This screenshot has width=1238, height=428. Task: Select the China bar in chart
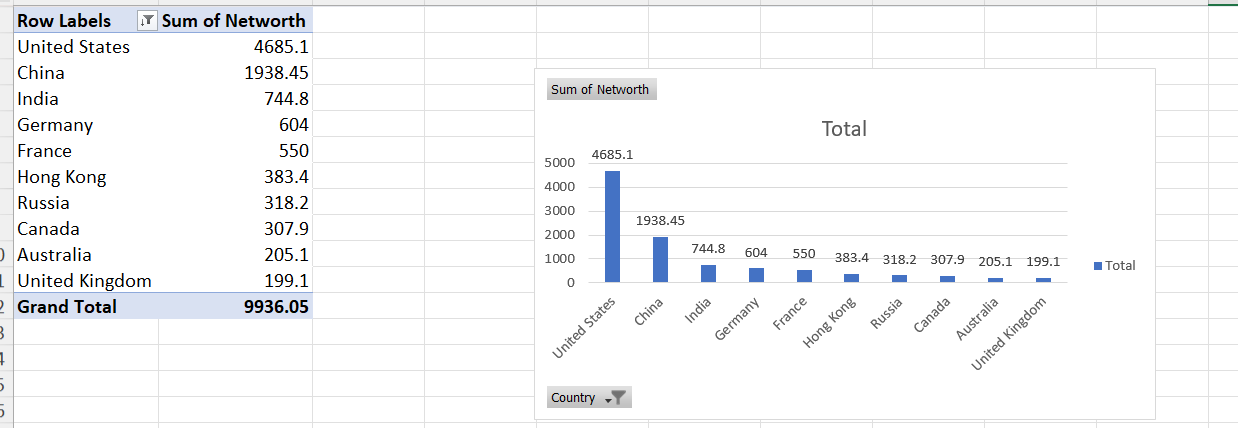click(660, 259)
